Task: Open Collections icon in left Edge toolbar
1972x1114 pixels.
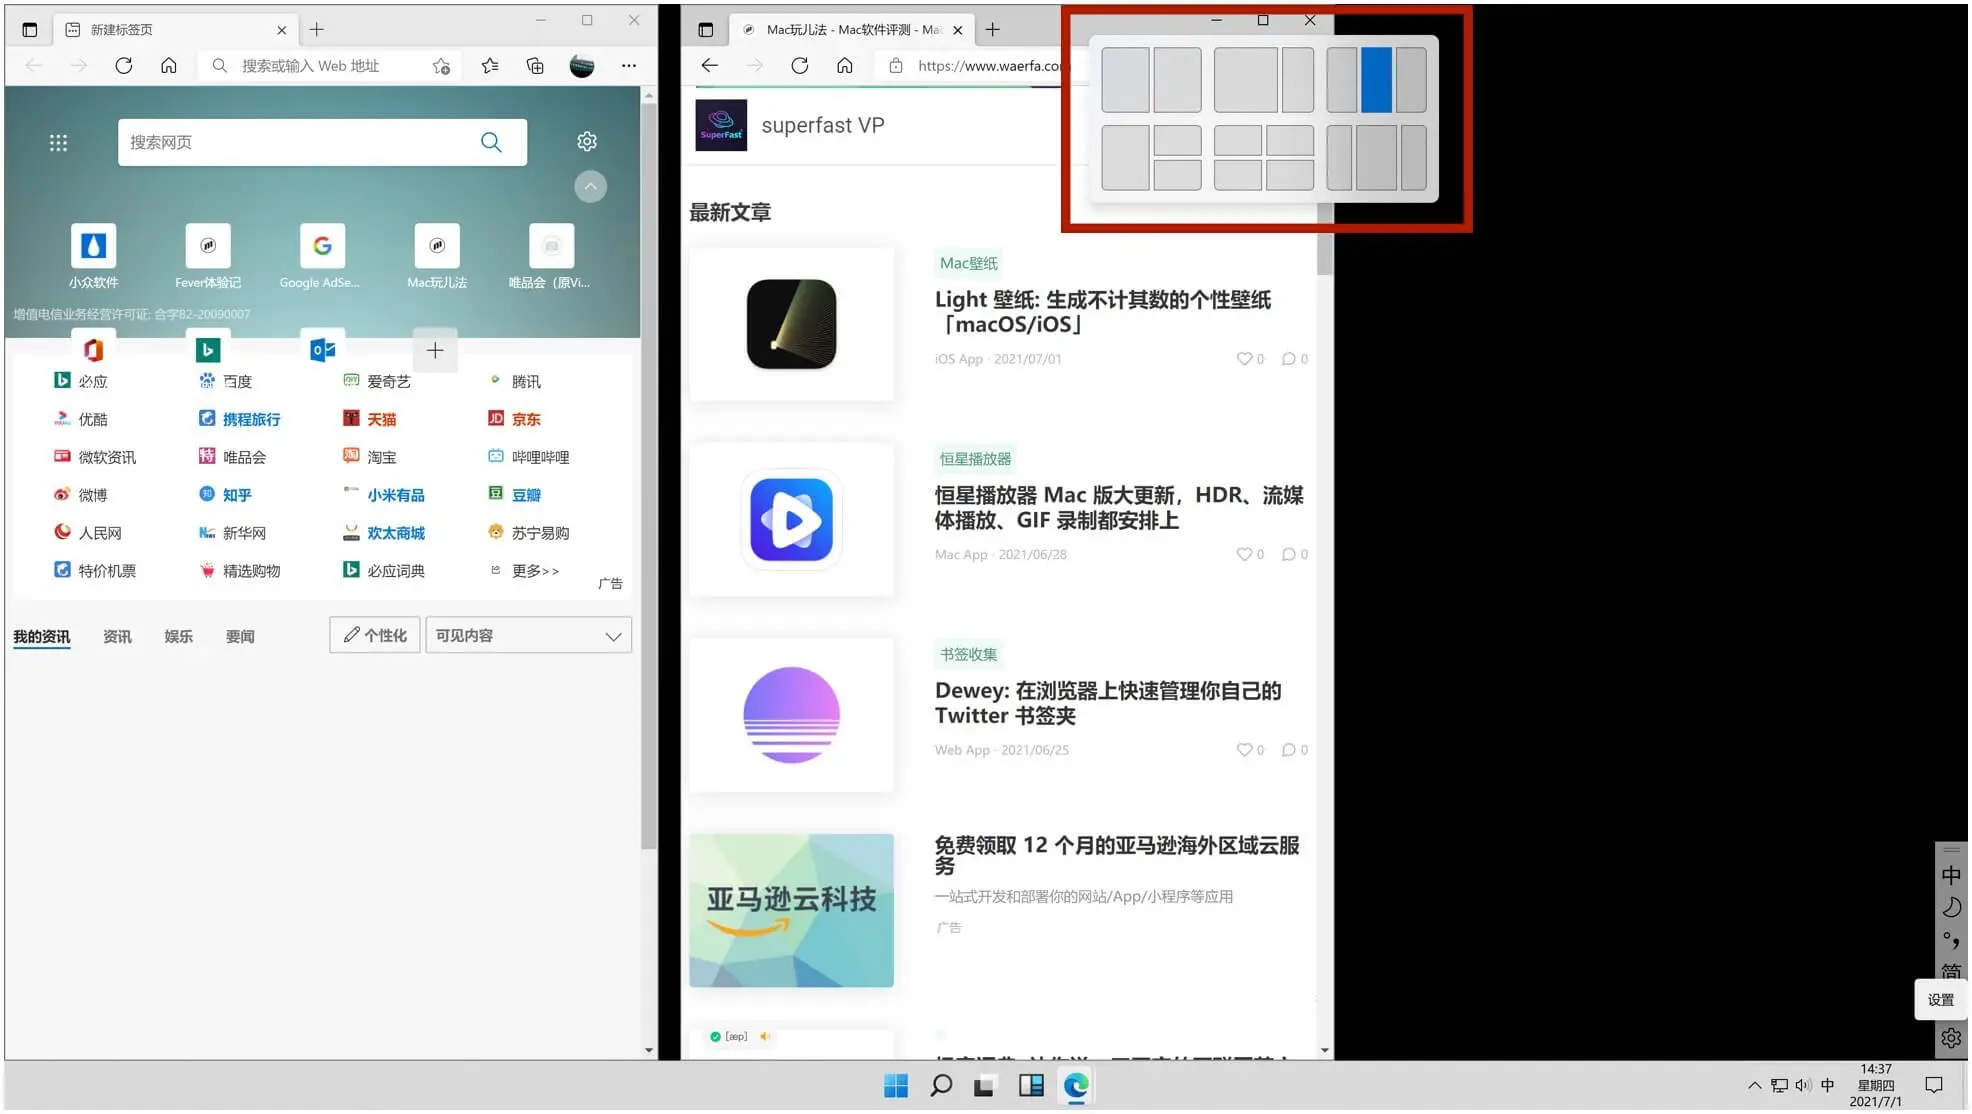Action: (x=535, y=66)
